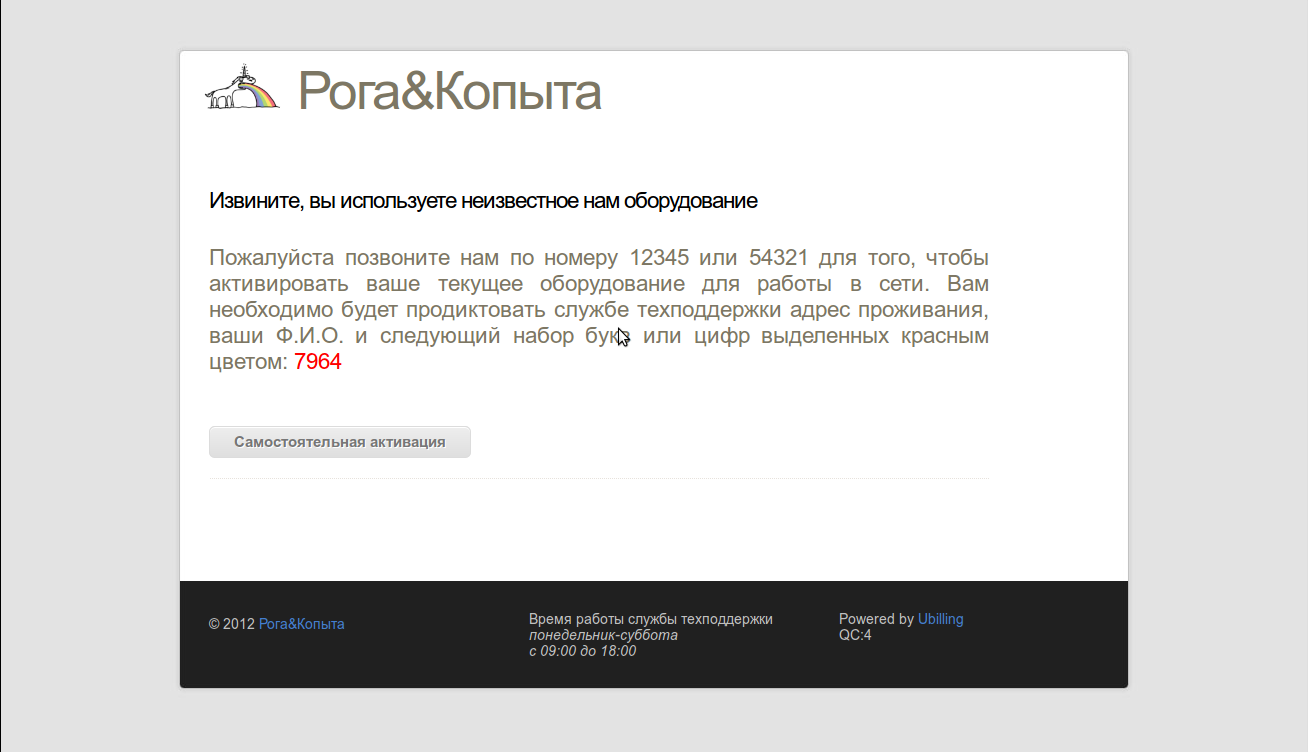Image resolution: width=1308 pixels, height=752 pixels.
Task: Click the Время работы службы техподдержки text
Action: pyautogui.click(x=650, y=619)
